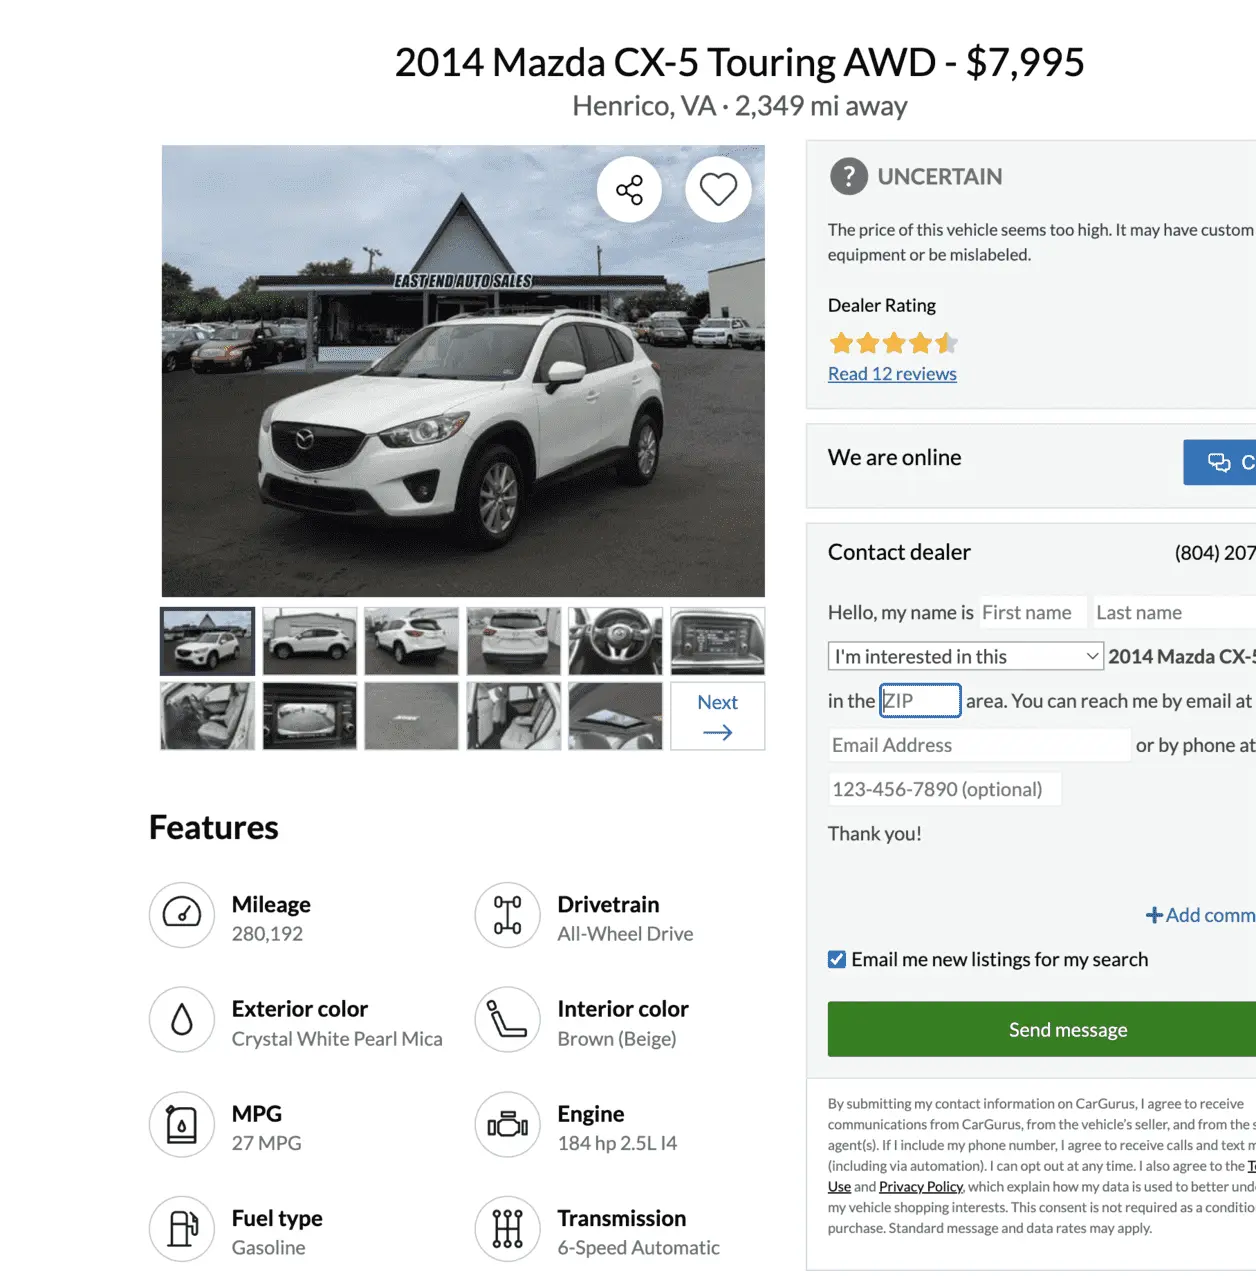Click the Exterior color droplet icon
This screenshot has height=1280, width=1256.
pos(182,1019)
